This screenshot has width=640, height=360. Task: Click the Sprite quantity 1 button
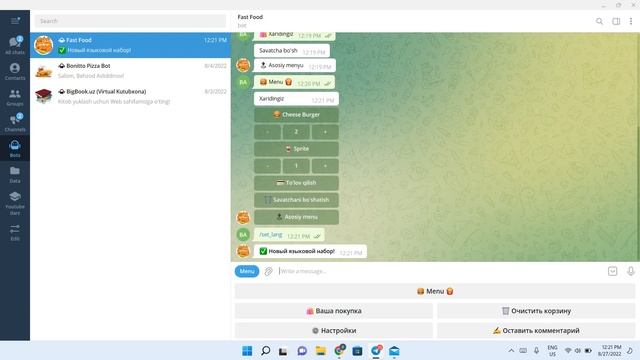[296, 166]
